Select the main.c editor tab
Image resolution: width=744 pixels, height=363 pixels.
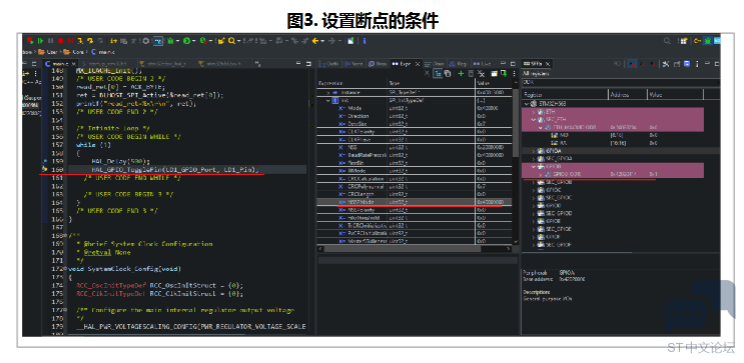pyautogui.click(x=60, y=64)
